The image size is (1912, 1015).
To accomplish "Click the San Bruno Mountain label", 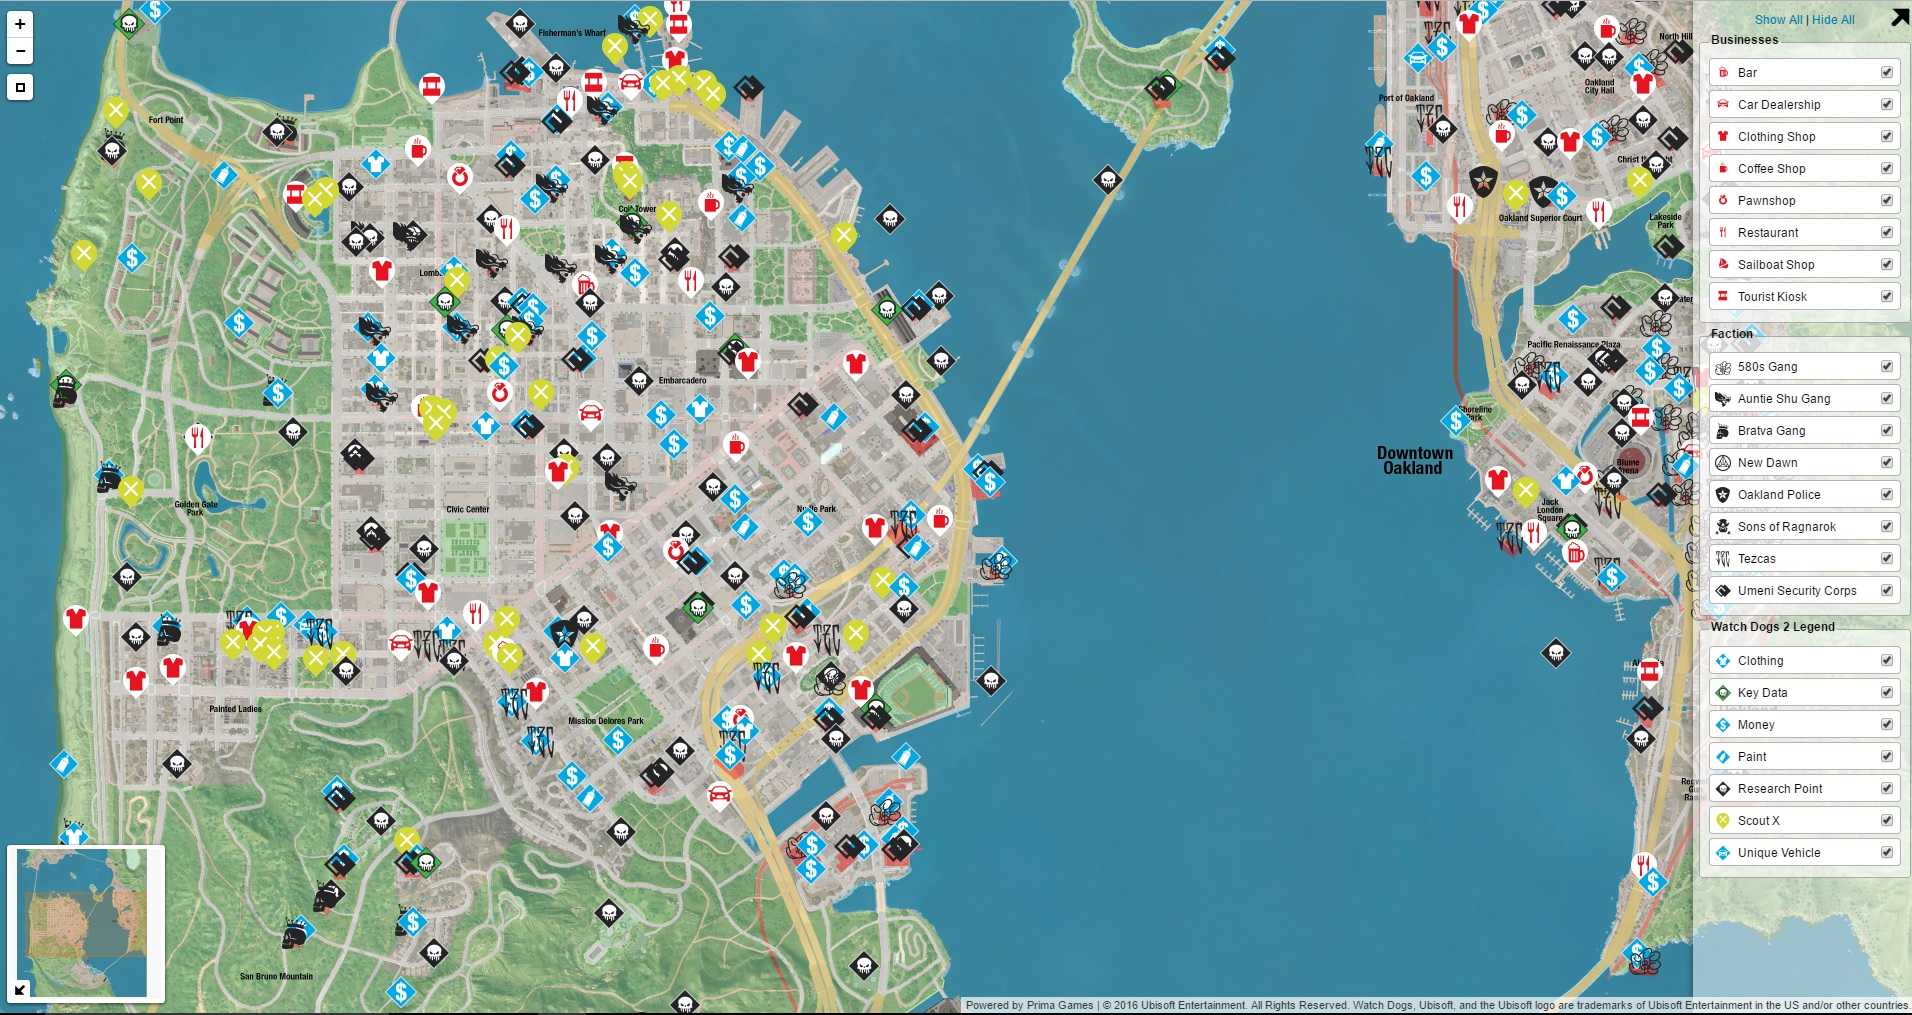I will point(276,976).
